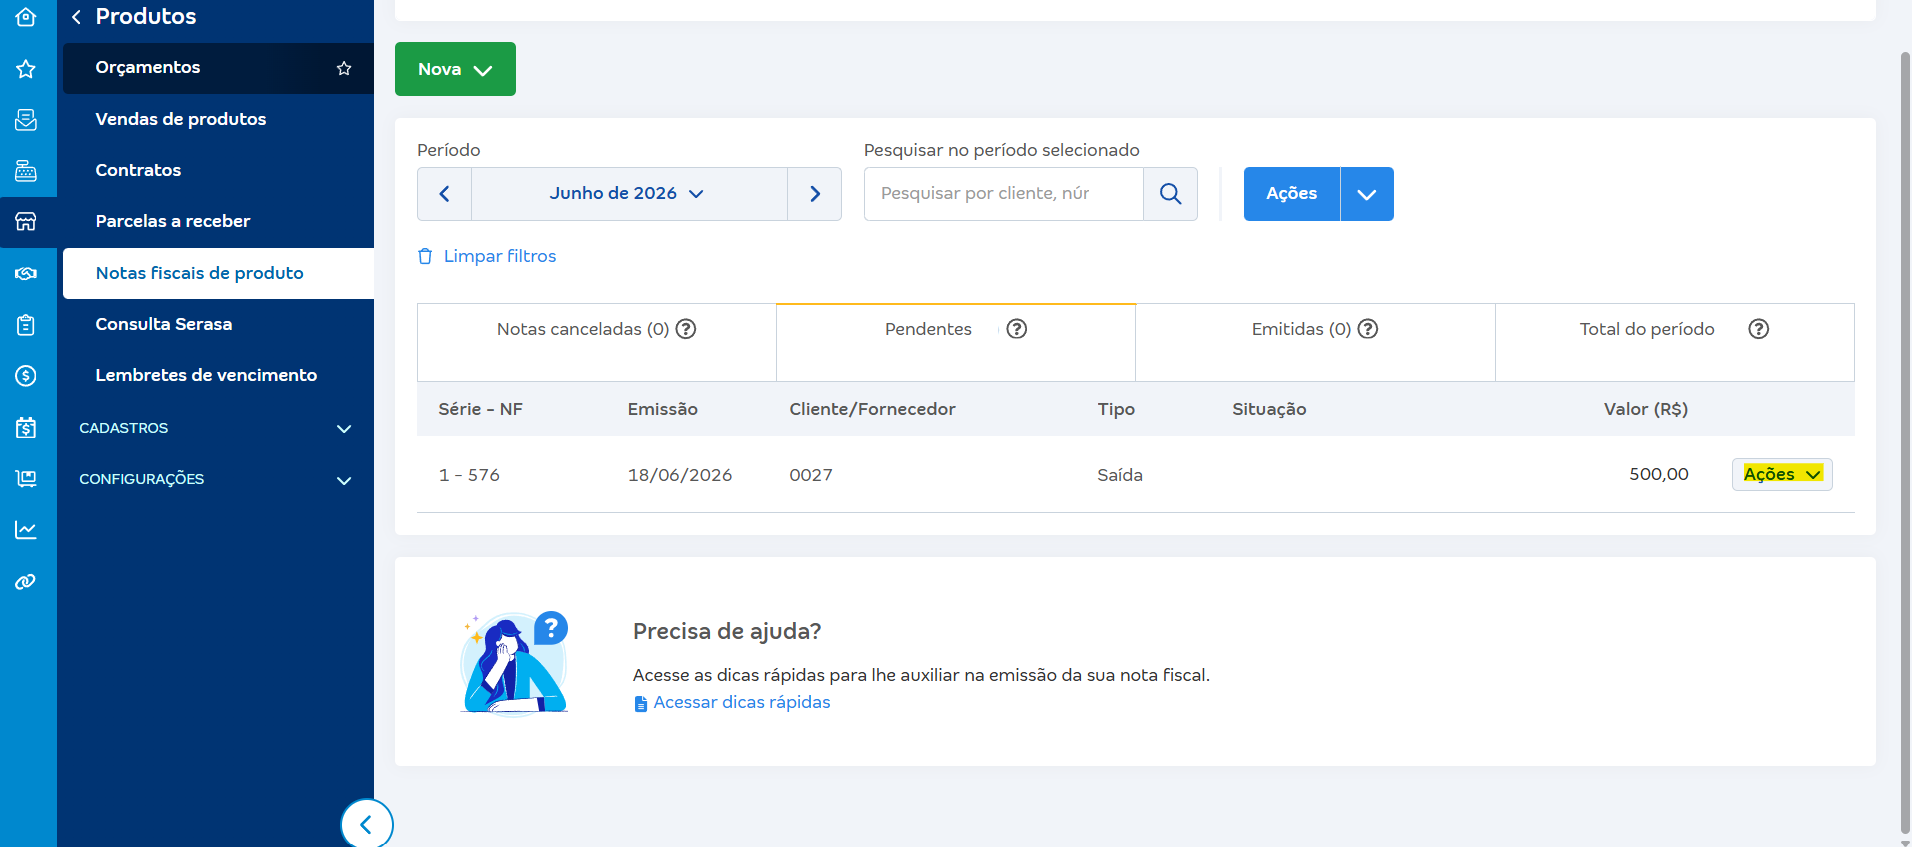This screenshot has height=847, width=1912.
Task: Click the Situação column header
Action: point(1269,409)
